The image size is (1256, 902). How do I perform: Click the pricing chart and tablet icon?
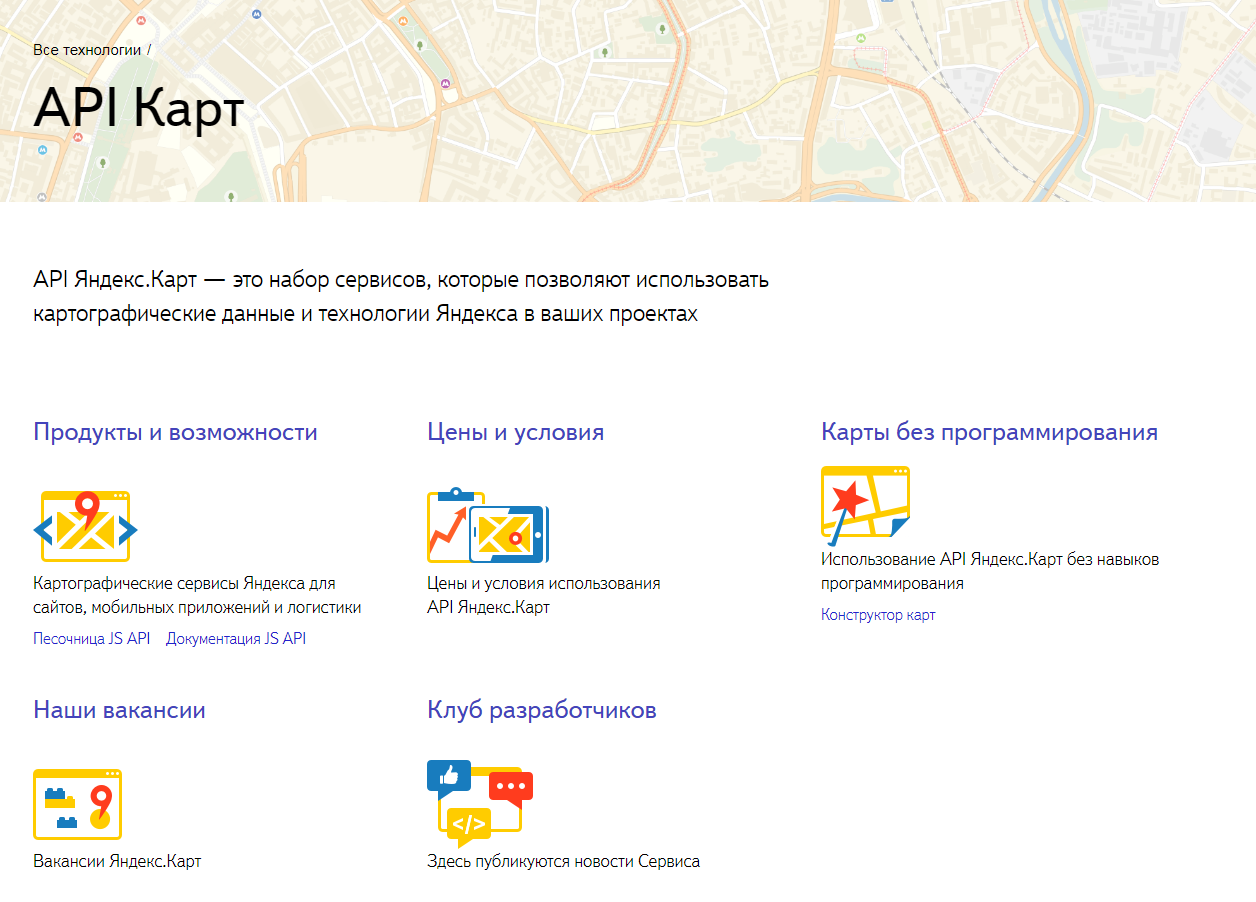coord(488,526)
